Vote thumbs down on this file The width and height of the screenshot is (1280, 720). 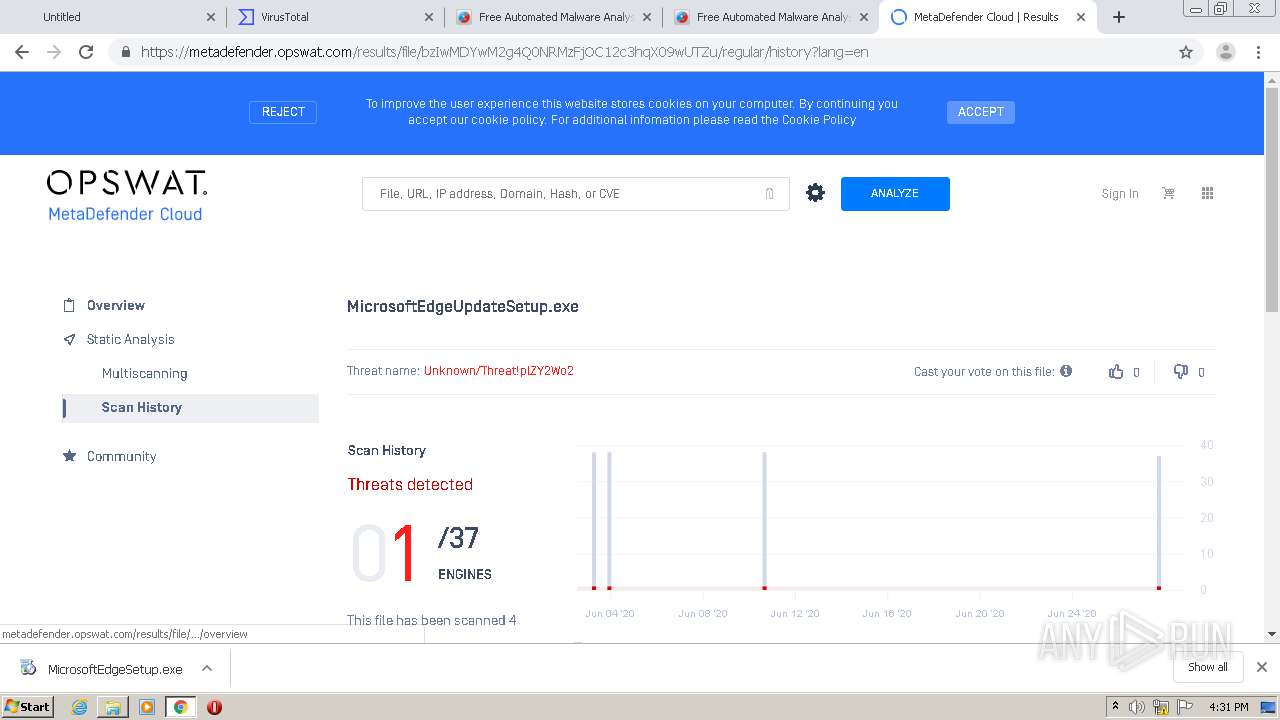(1181, 371)
